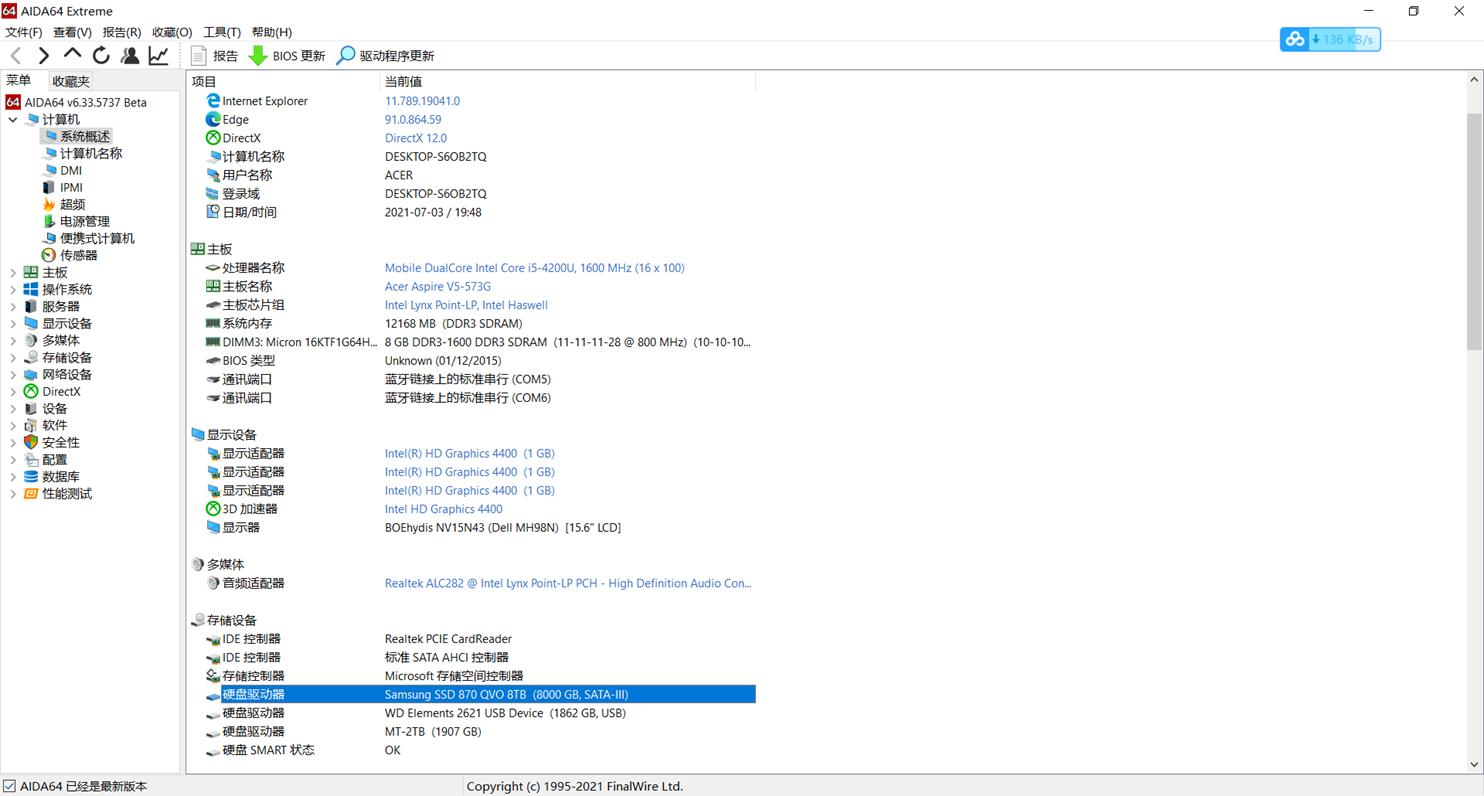Viewport: 1484px width, 796px height.
Task: Click the BIOS 更新 toolbar button
Action: pyautogui.click(x=287, y=56)
